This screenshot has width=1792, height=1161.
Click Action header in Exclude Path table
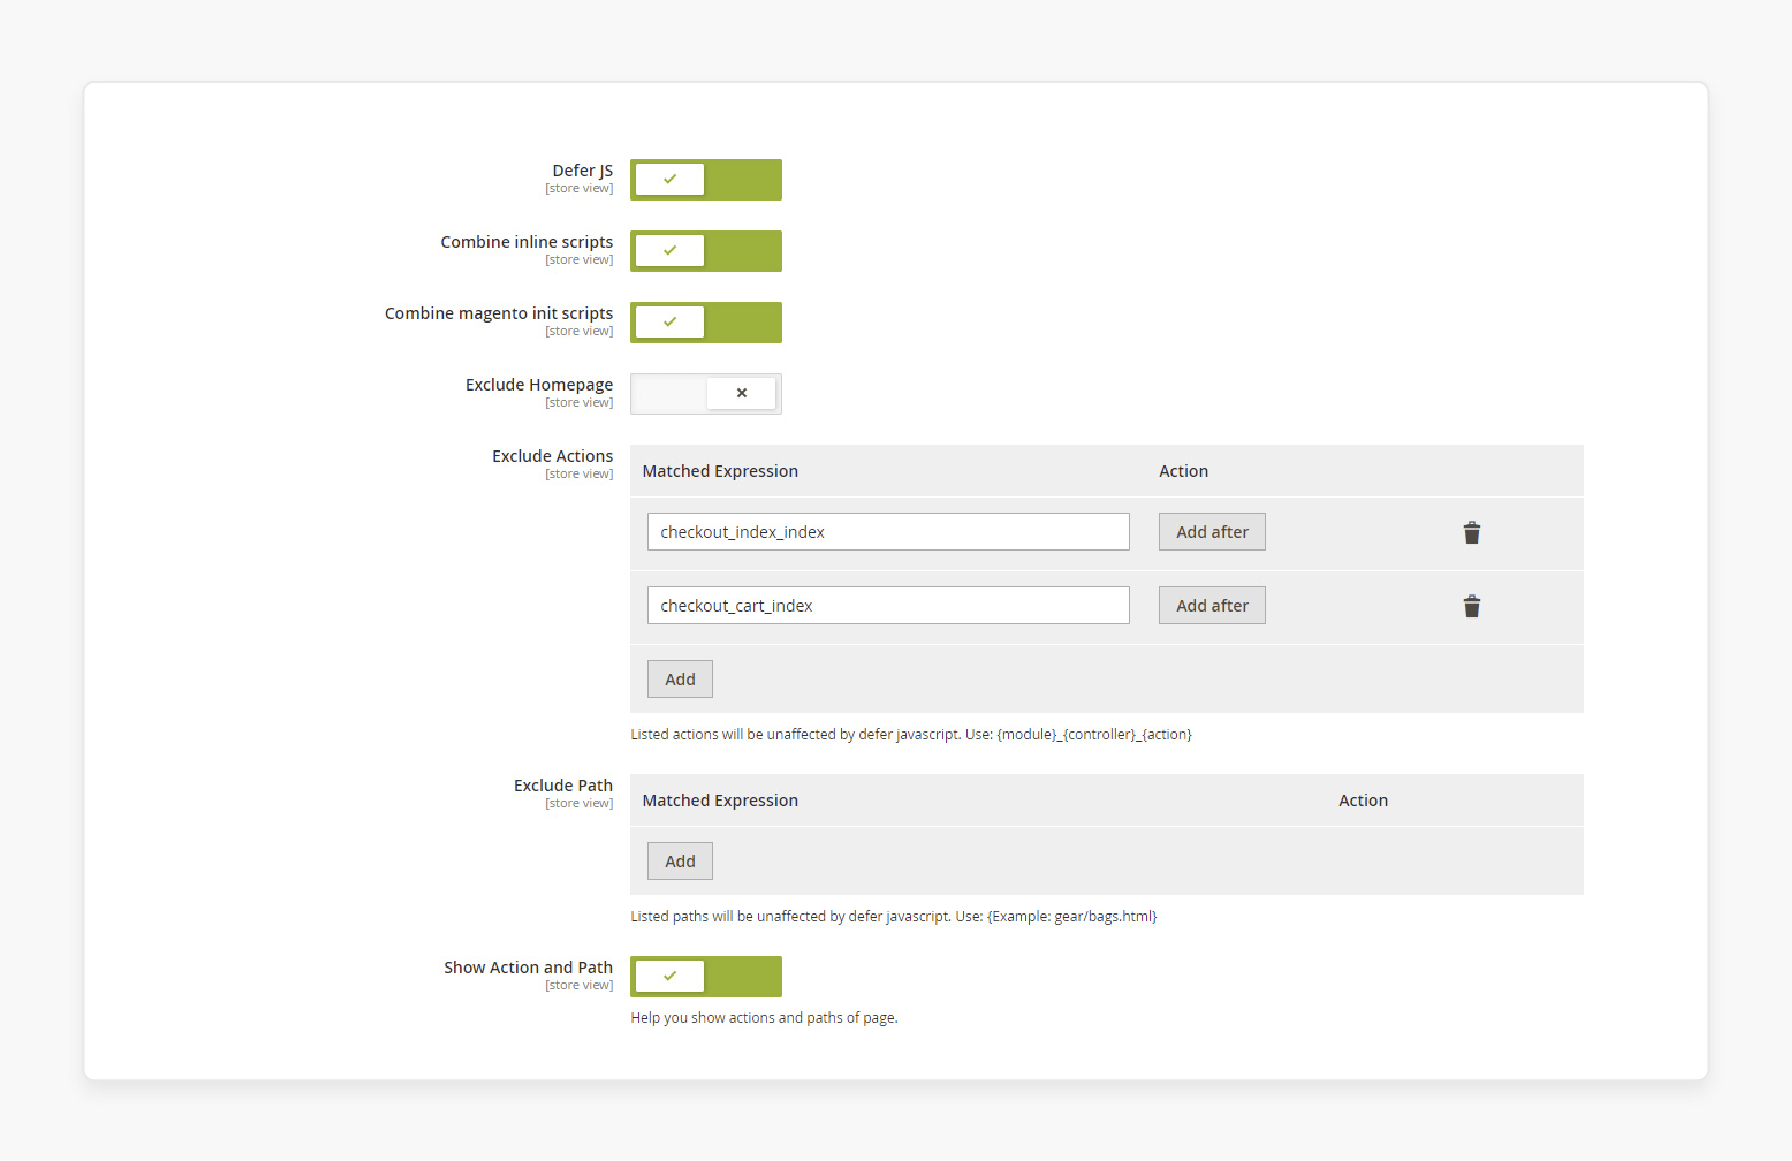(x=1363, y=800)
